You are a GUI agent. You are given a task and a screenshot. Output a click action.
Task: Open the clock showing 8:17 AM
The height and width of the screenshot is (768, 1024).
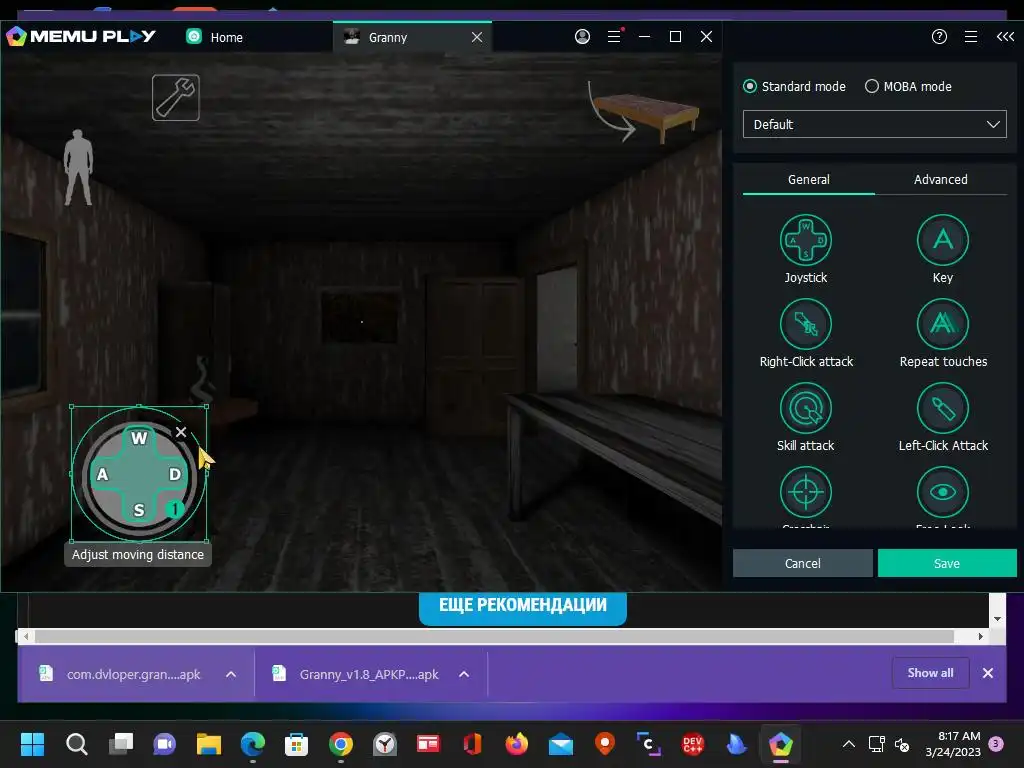coord(953,744)
